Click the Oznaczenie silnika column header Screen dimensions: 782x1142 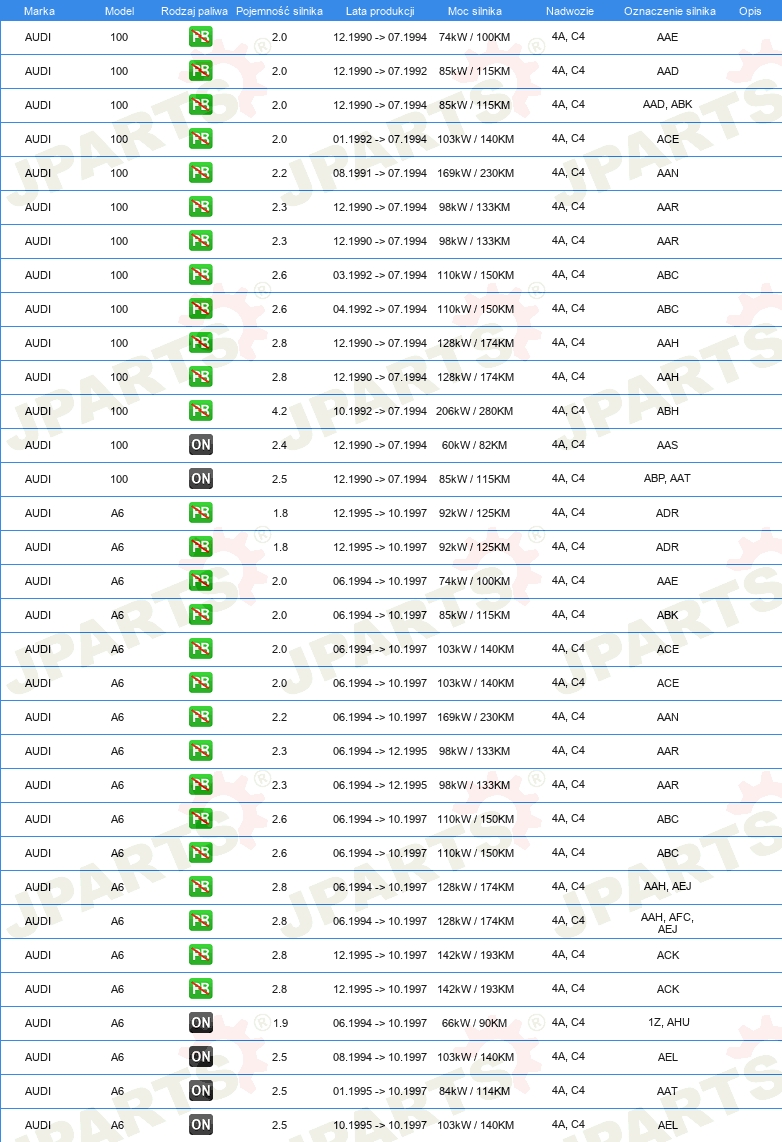(x=670, y=11)
